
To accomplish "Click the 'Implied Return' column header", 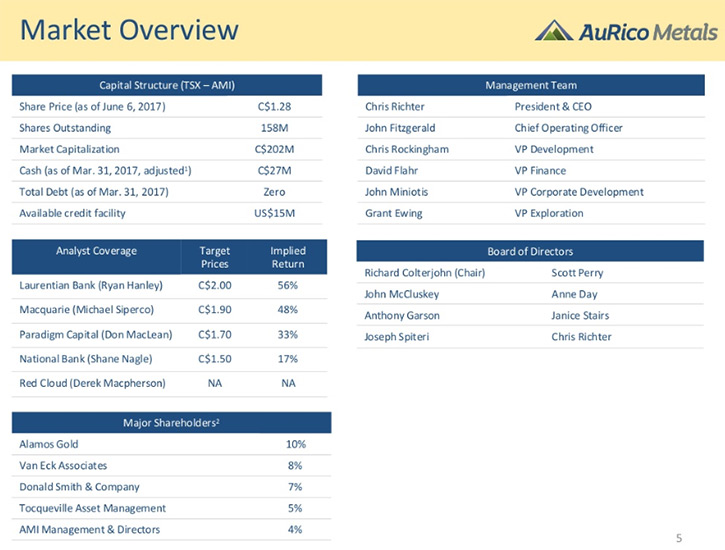I will [288, 257].
